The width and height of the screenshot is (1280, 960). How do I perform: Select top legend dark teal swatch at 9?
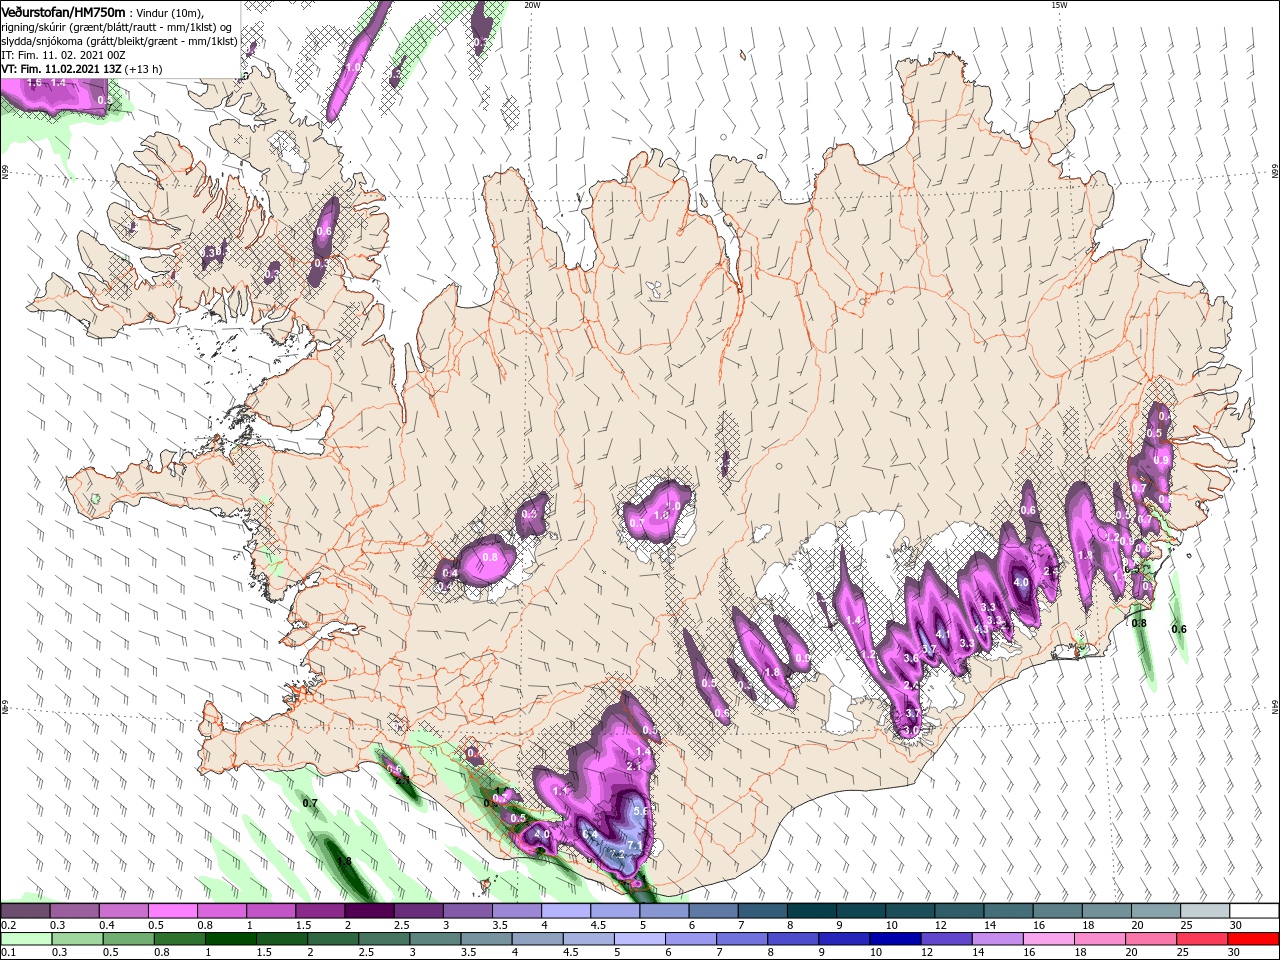[860, 911]
